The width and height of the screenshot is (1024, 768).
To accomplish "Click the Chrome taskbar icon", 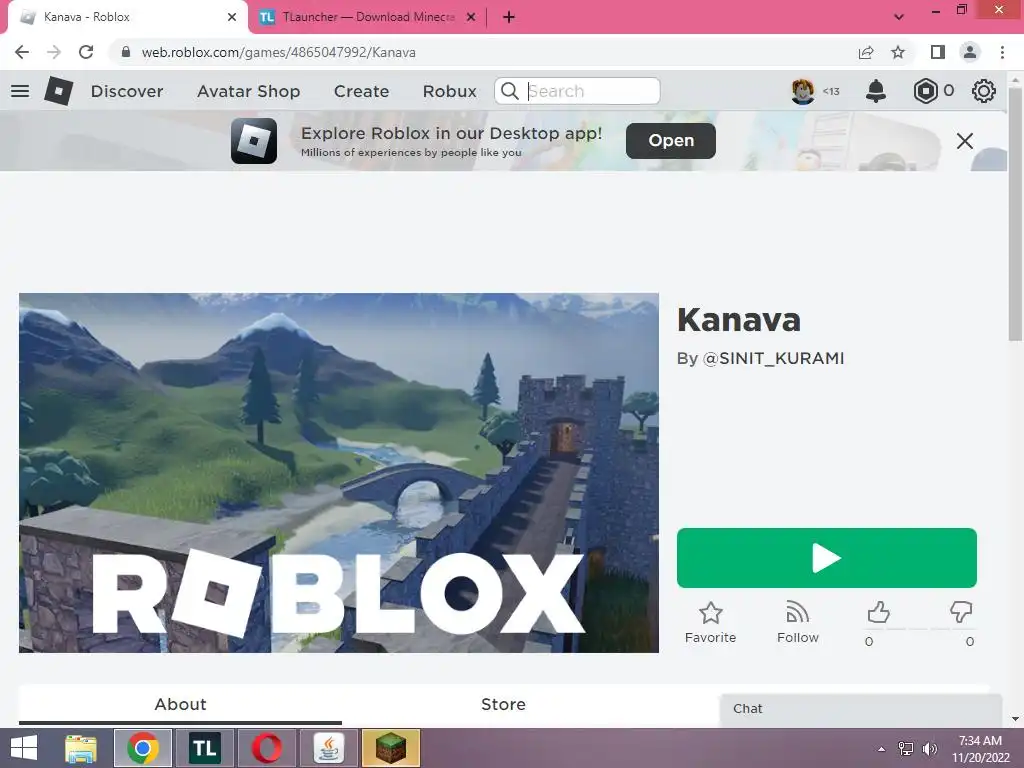I will tap(143, 748).
